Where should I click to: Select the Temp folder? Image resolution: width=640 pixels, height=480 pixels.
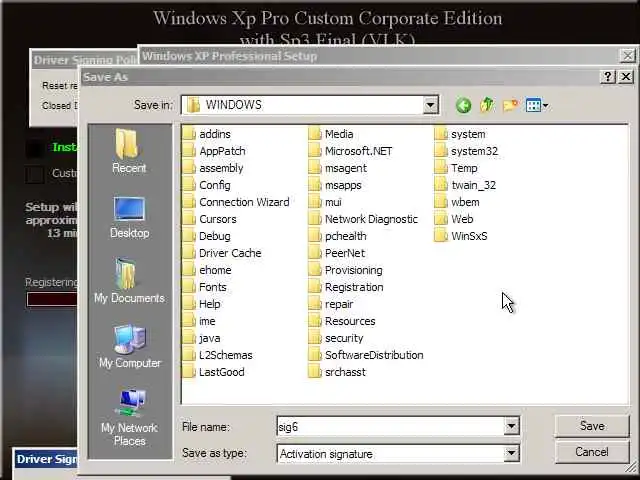(x=456, y=168)
